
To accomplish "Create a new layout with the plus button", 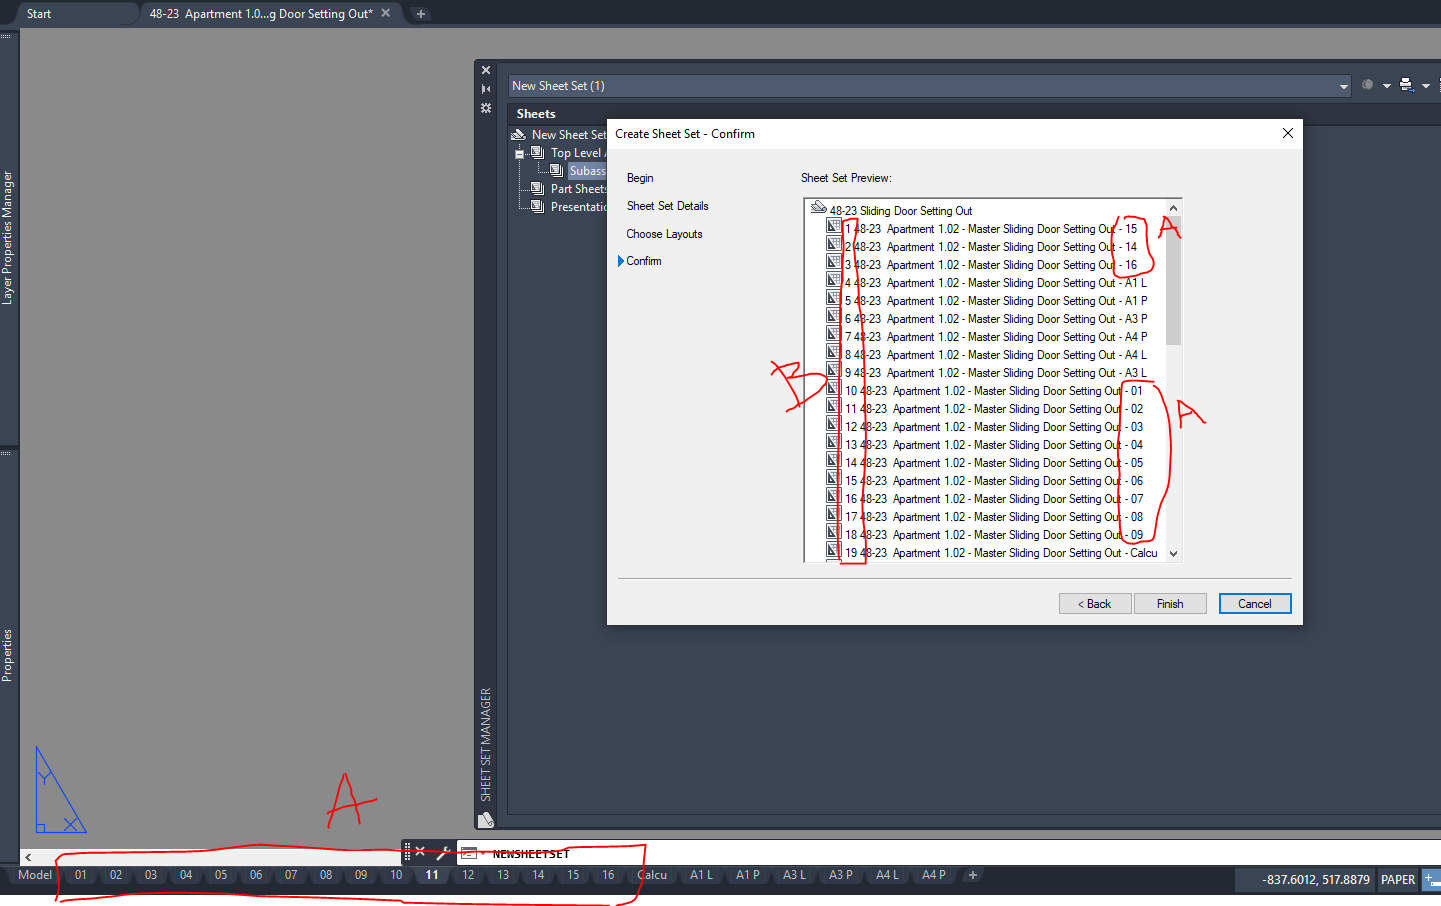I will tap(971, 874).
